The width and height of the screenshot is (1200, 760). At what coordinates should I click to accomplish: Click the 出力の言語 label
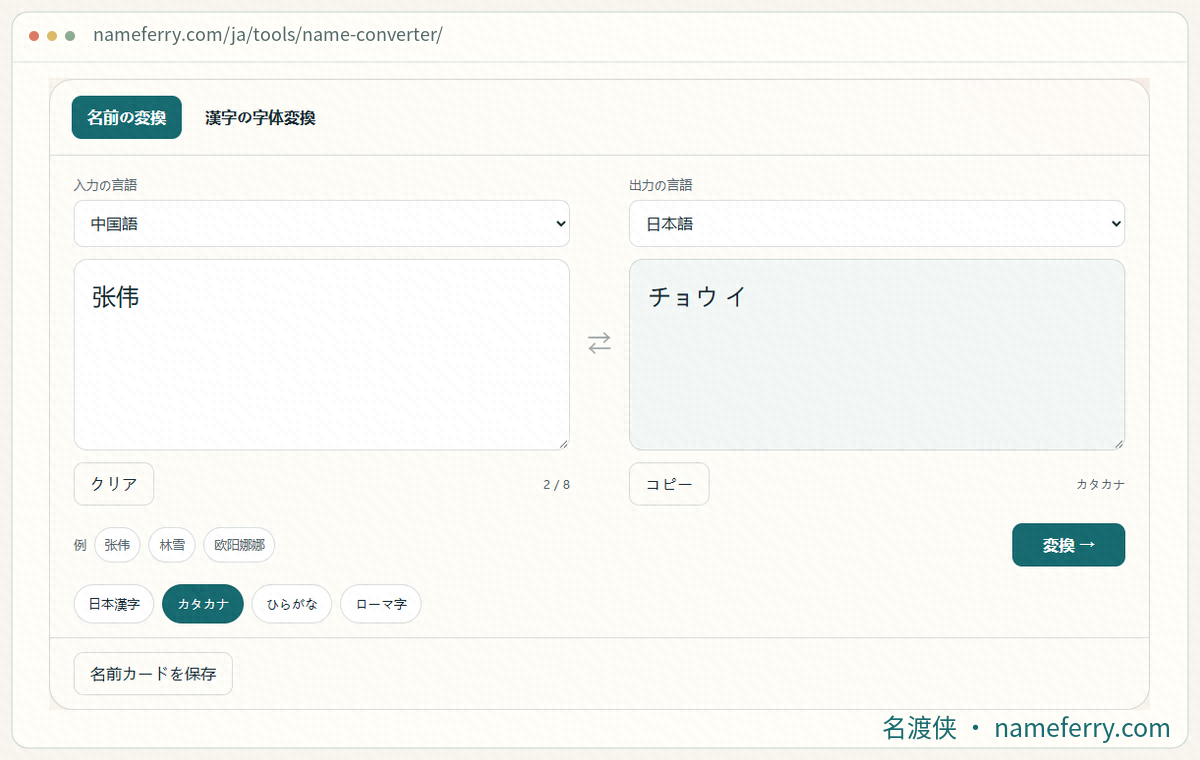pyautogui.click(x=660, y=185)
